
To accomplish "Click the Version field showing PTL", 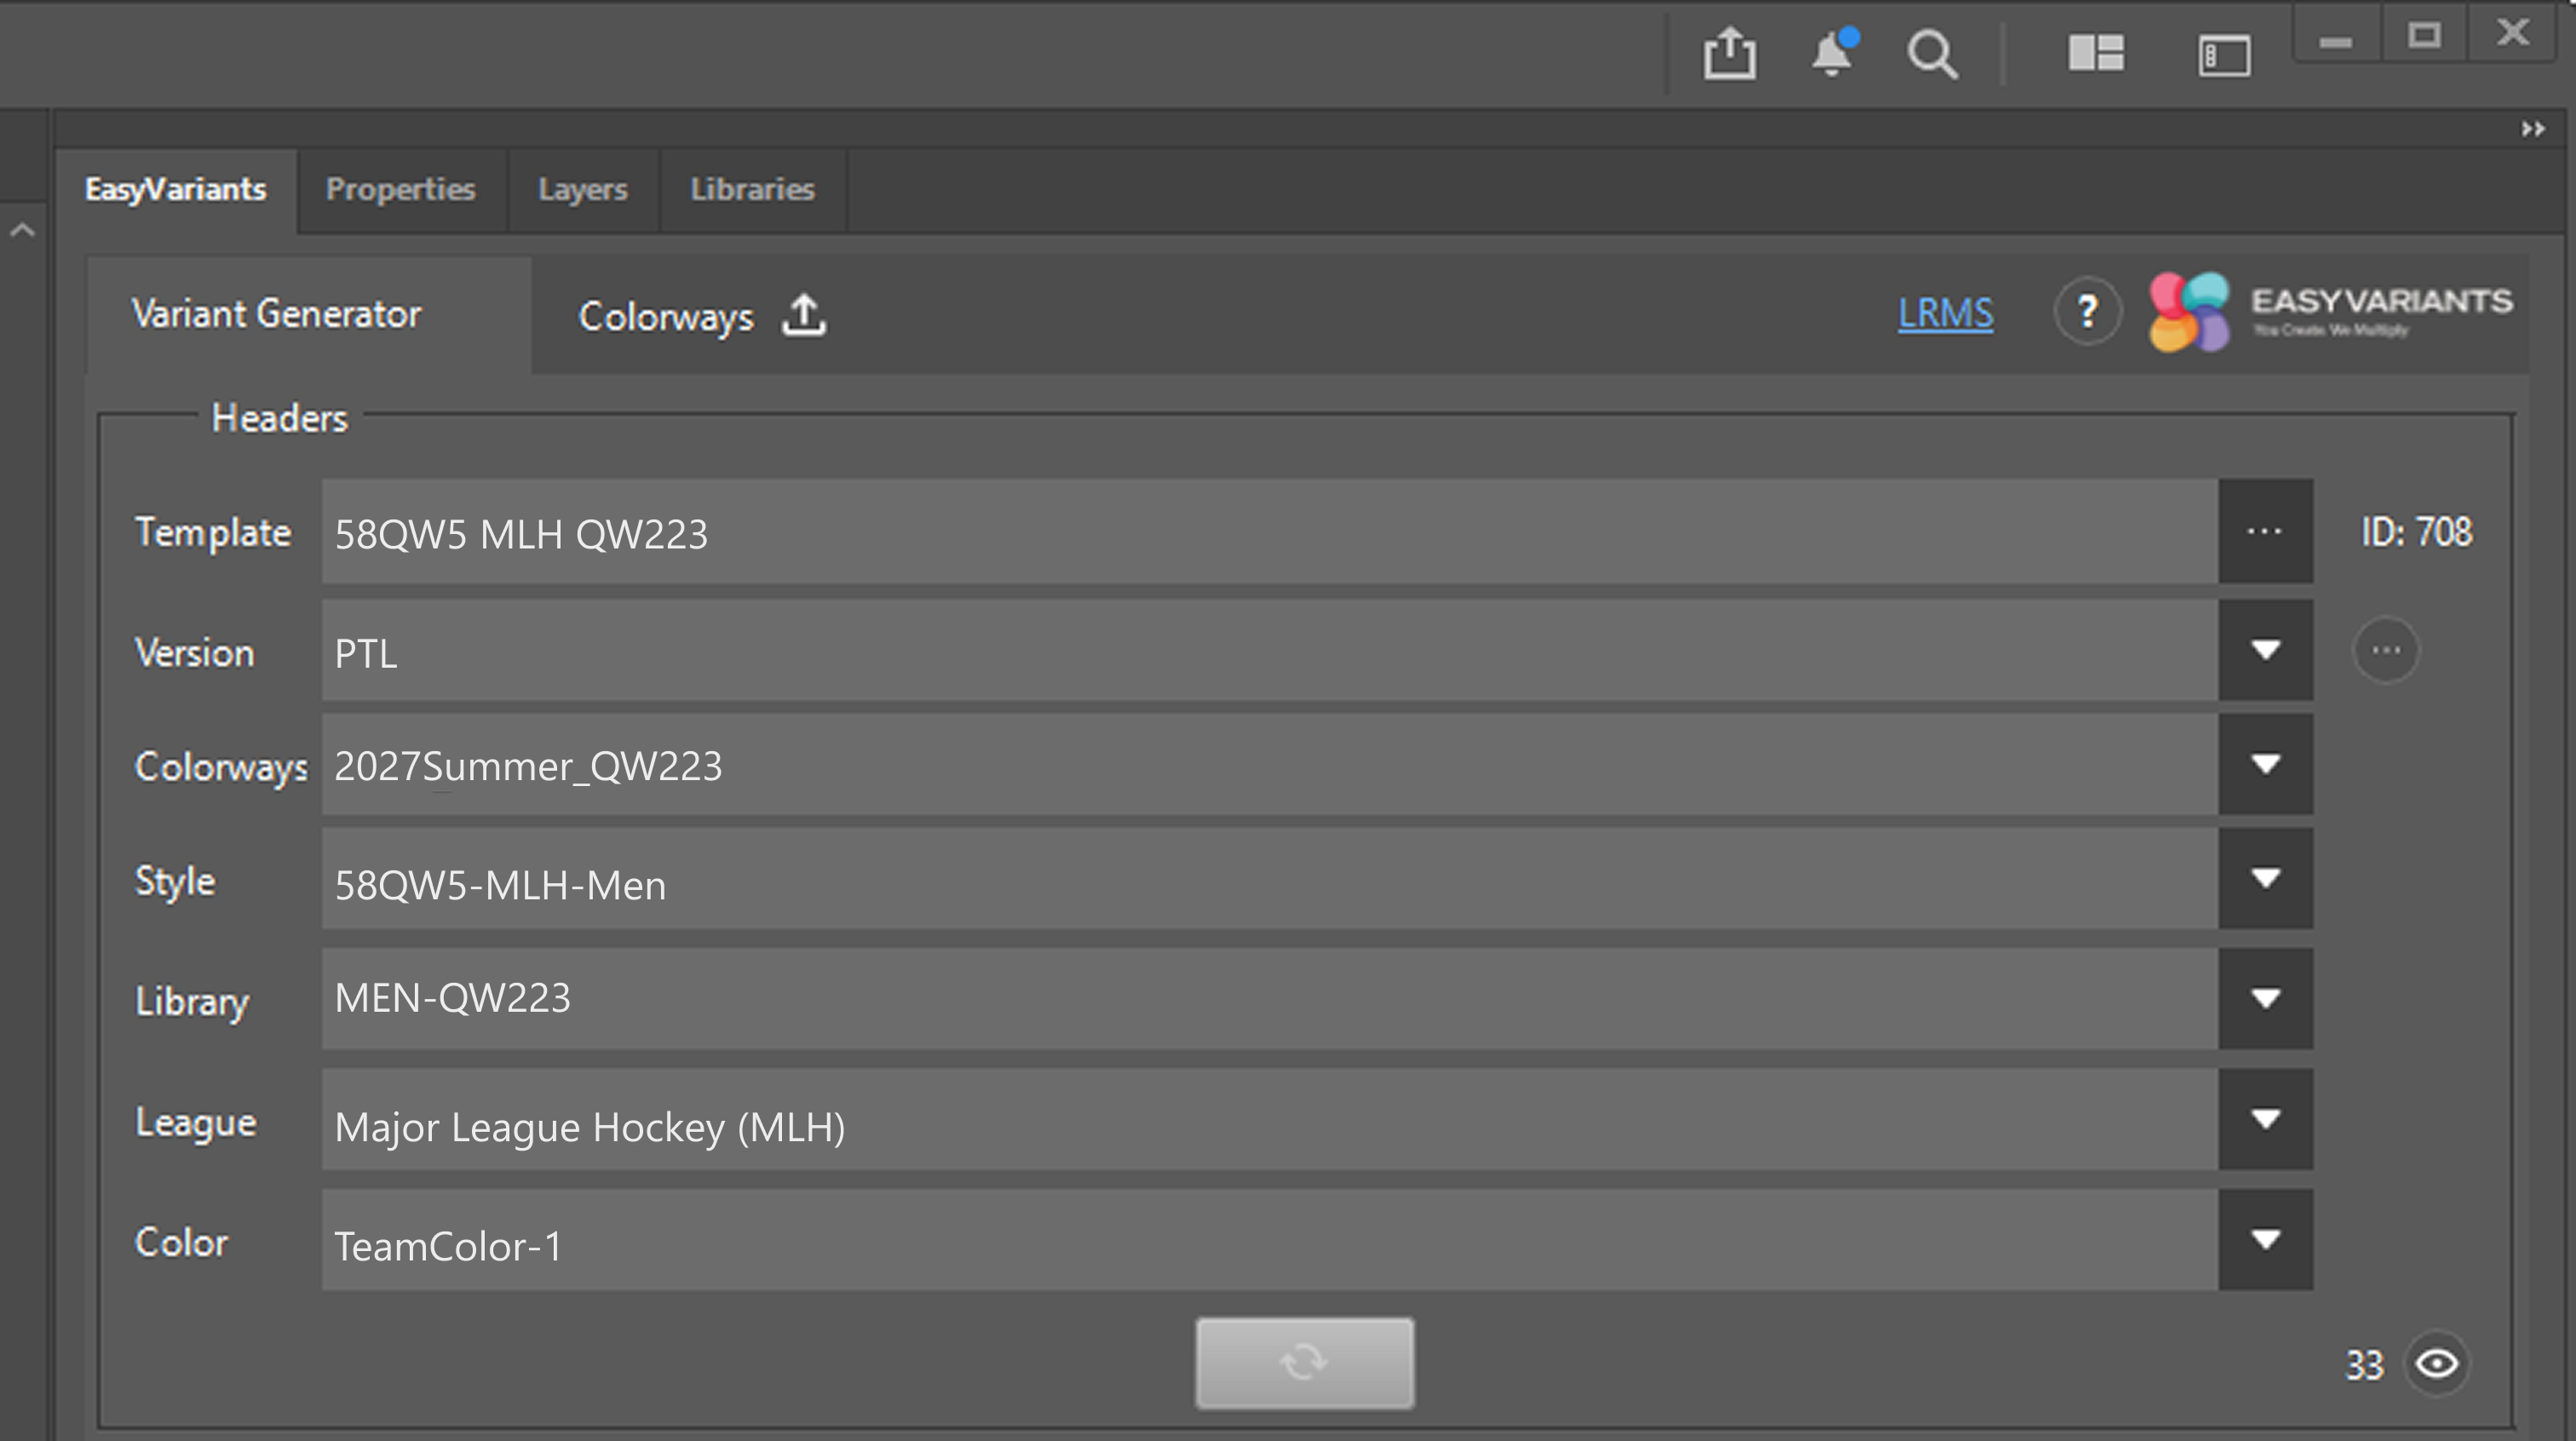I will pyautogui.click(x=1270, y=650).
